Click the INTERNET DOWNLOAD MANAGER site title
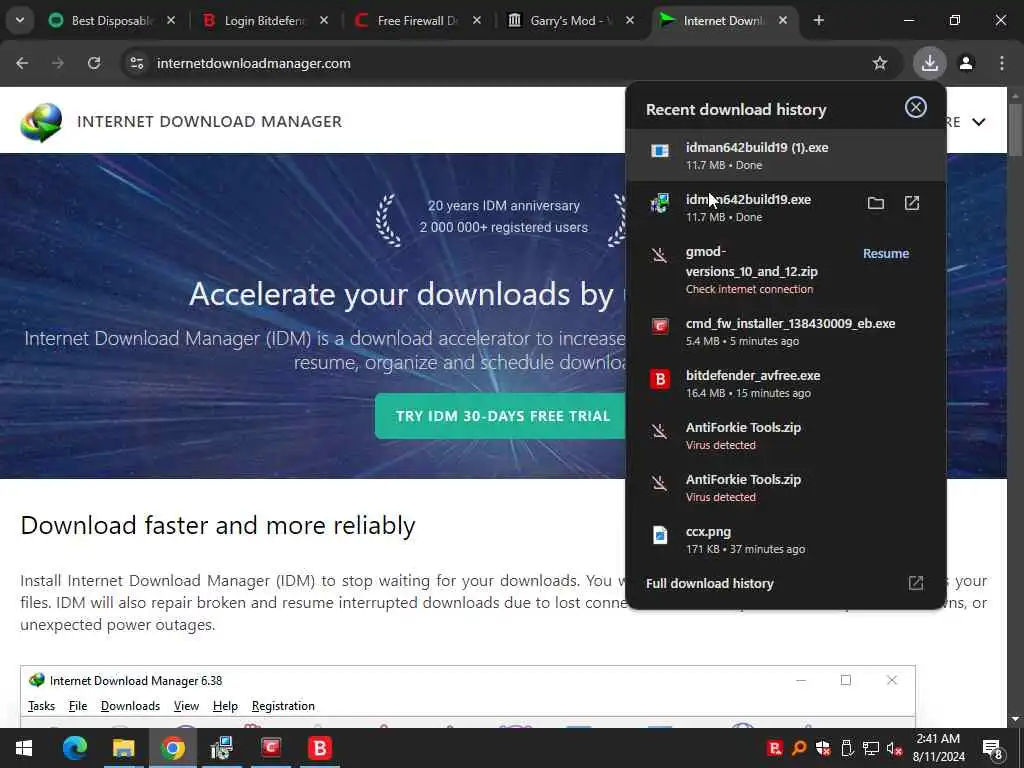 (x=210, y=121)
